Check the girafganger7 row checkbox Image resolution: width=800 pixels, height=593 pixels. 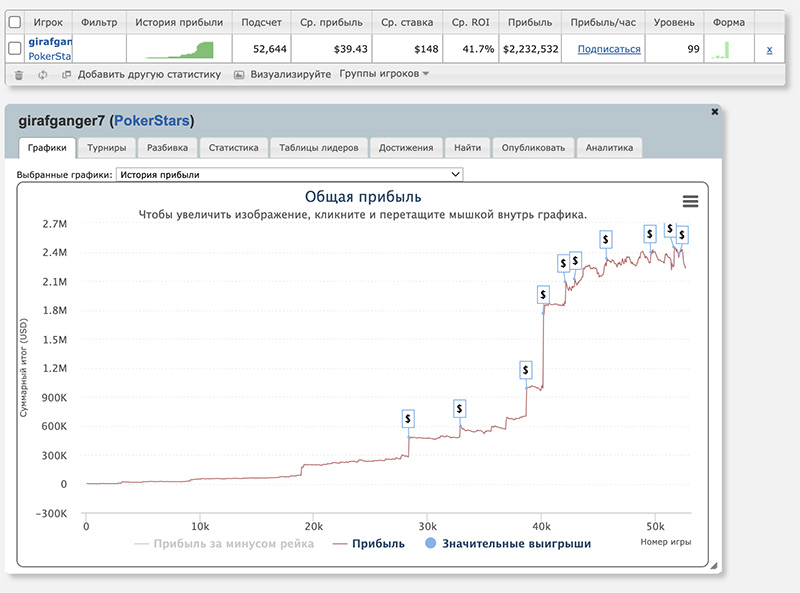tap(14, 49)
